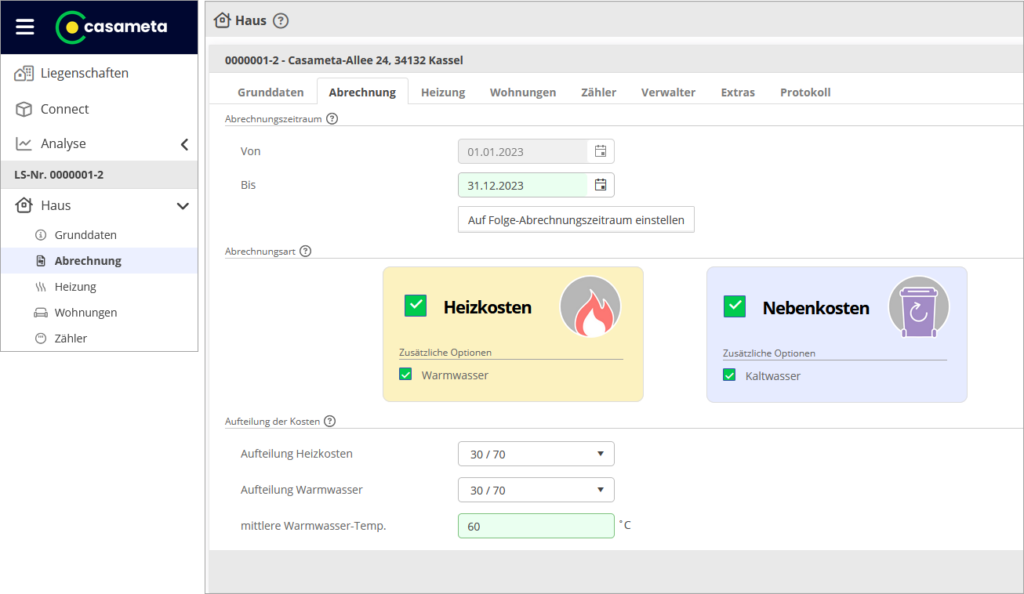Click the casameta logo
The height and width of the screenshot is (594, 1024).
(x=111, y=27)
